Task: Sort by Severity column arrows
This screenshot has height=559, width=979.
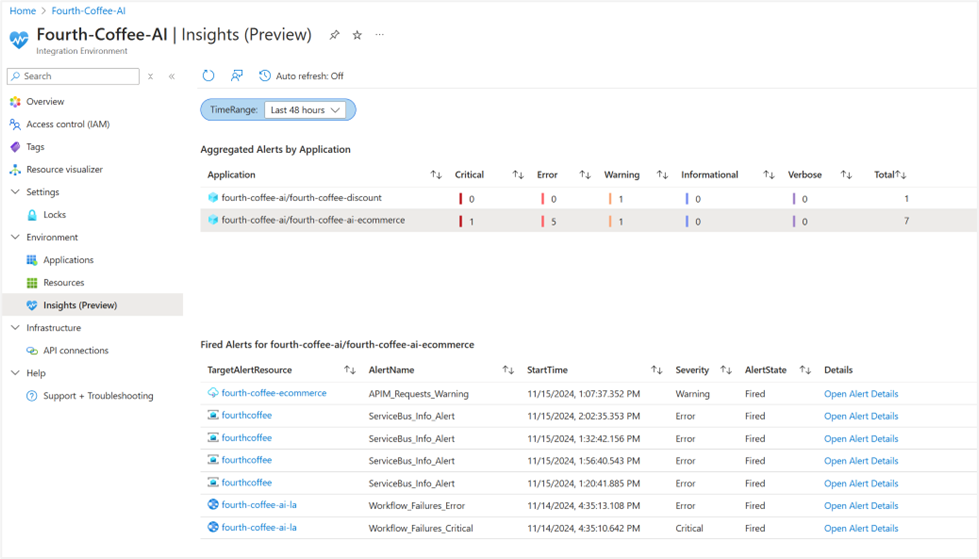Action: point(726,370)
